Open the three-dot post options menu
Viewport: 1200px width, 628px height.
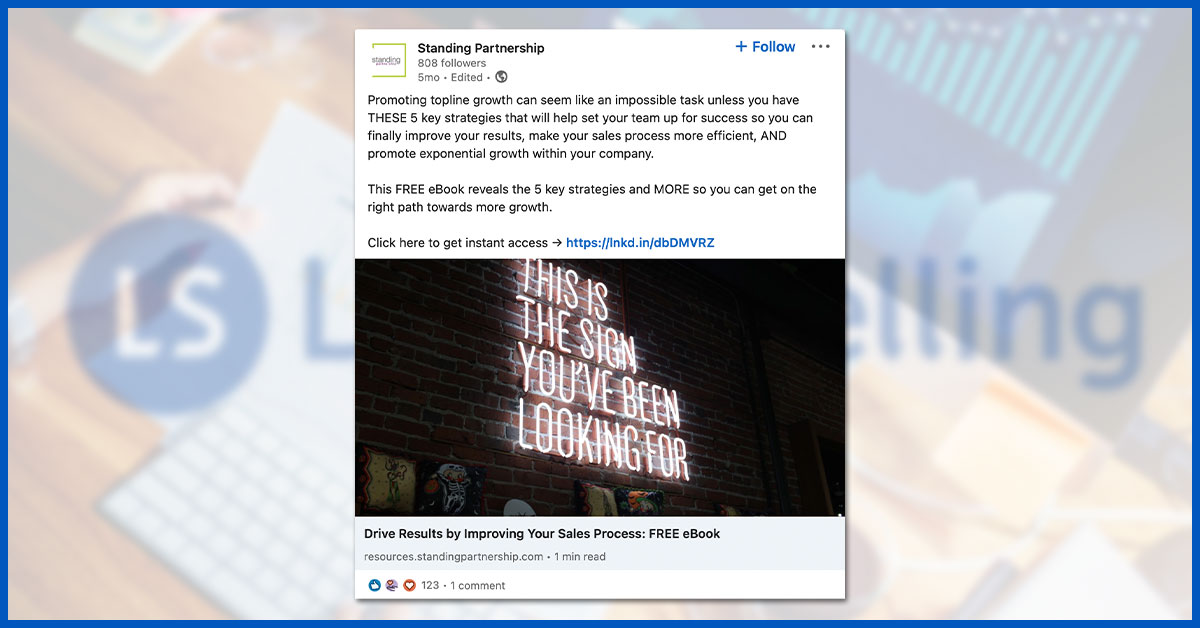pyautogui.click(x=821, y=47)
